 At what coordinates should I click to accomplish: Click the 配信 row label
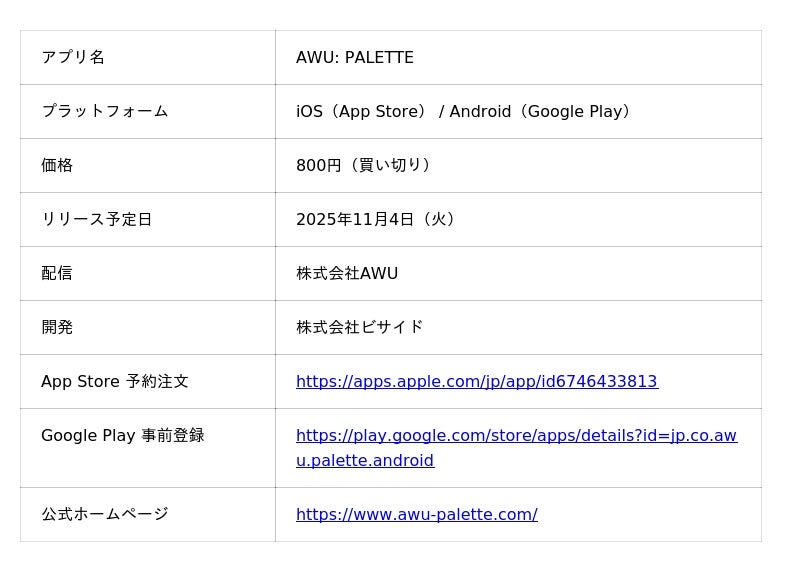(x=57, y=273)
